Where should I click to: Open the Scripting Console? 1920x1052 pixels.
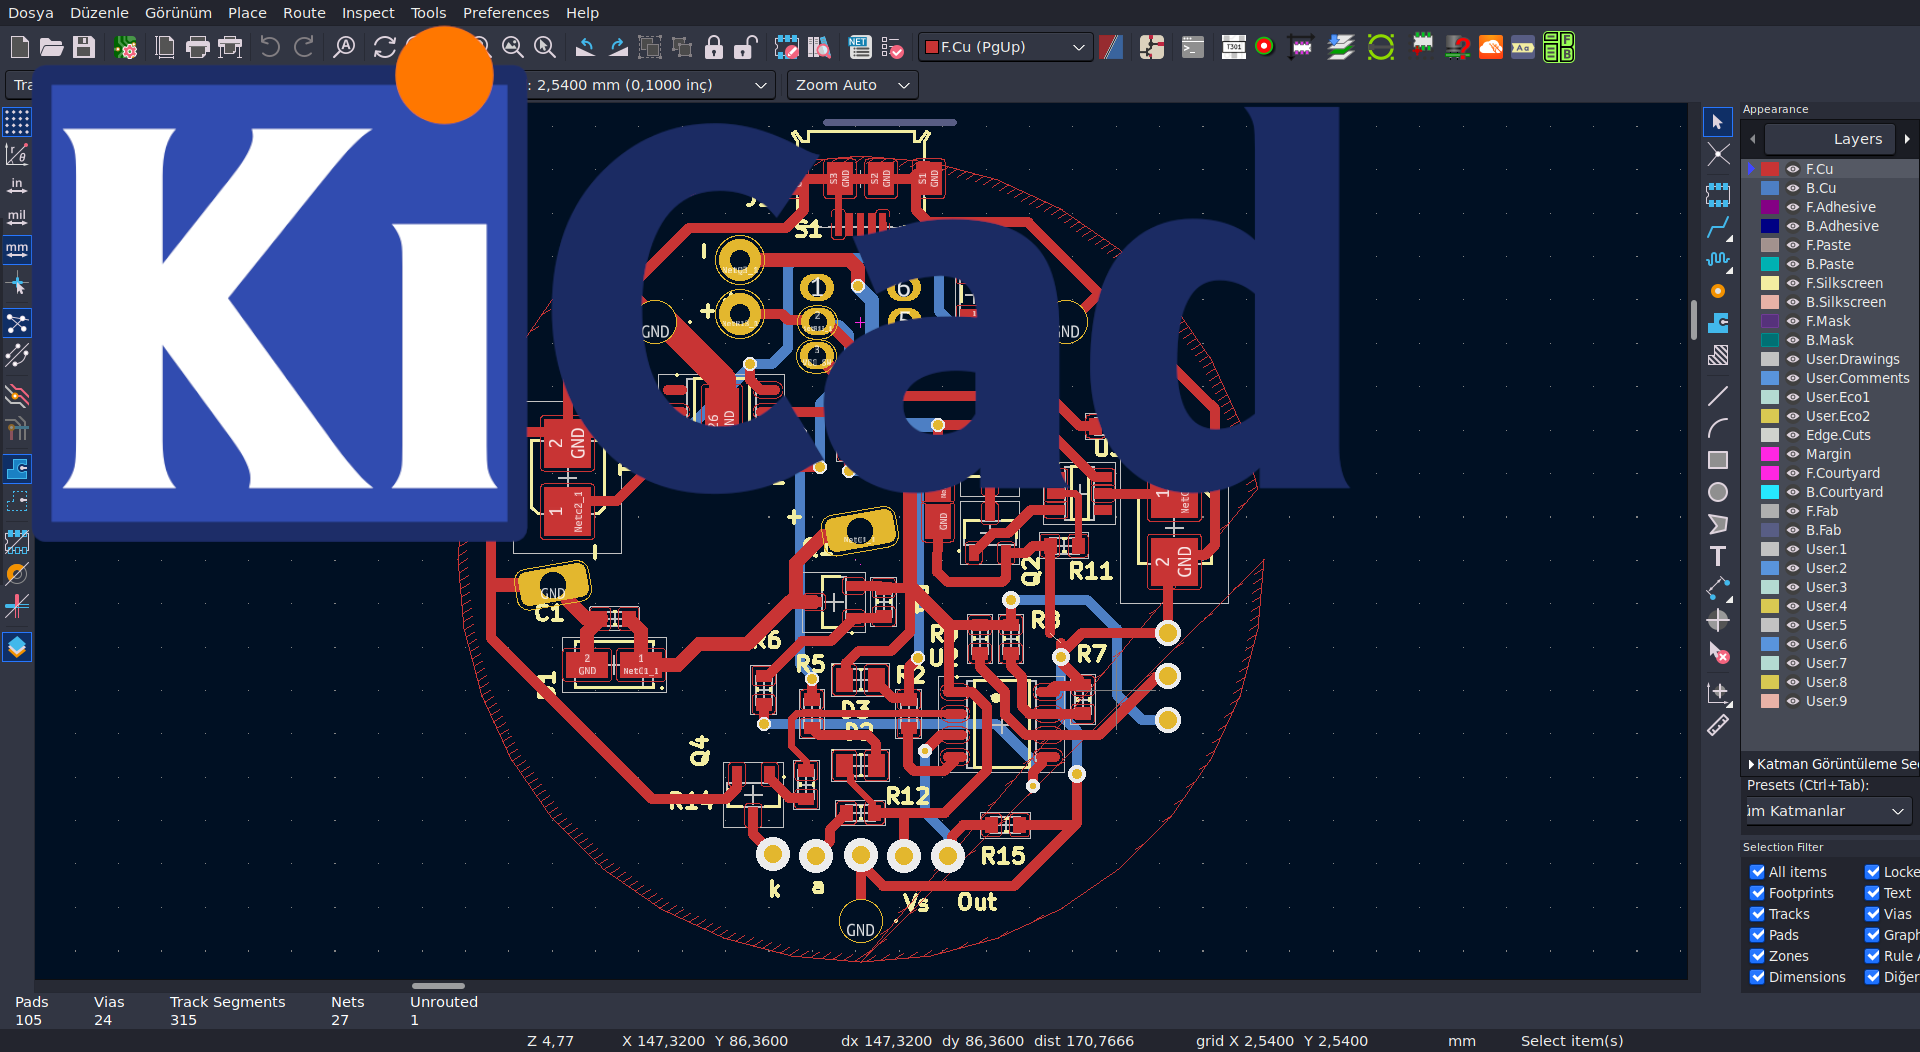pos(1193,47)
